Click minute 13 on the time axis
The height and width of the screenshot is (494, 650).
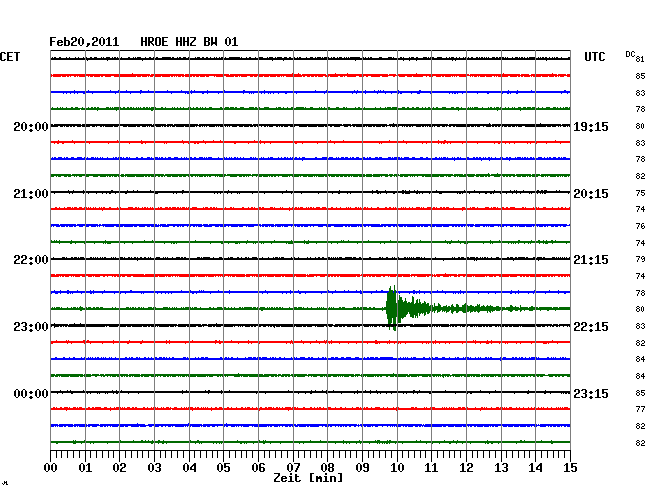pyautogui.click(x=501, y=467)
